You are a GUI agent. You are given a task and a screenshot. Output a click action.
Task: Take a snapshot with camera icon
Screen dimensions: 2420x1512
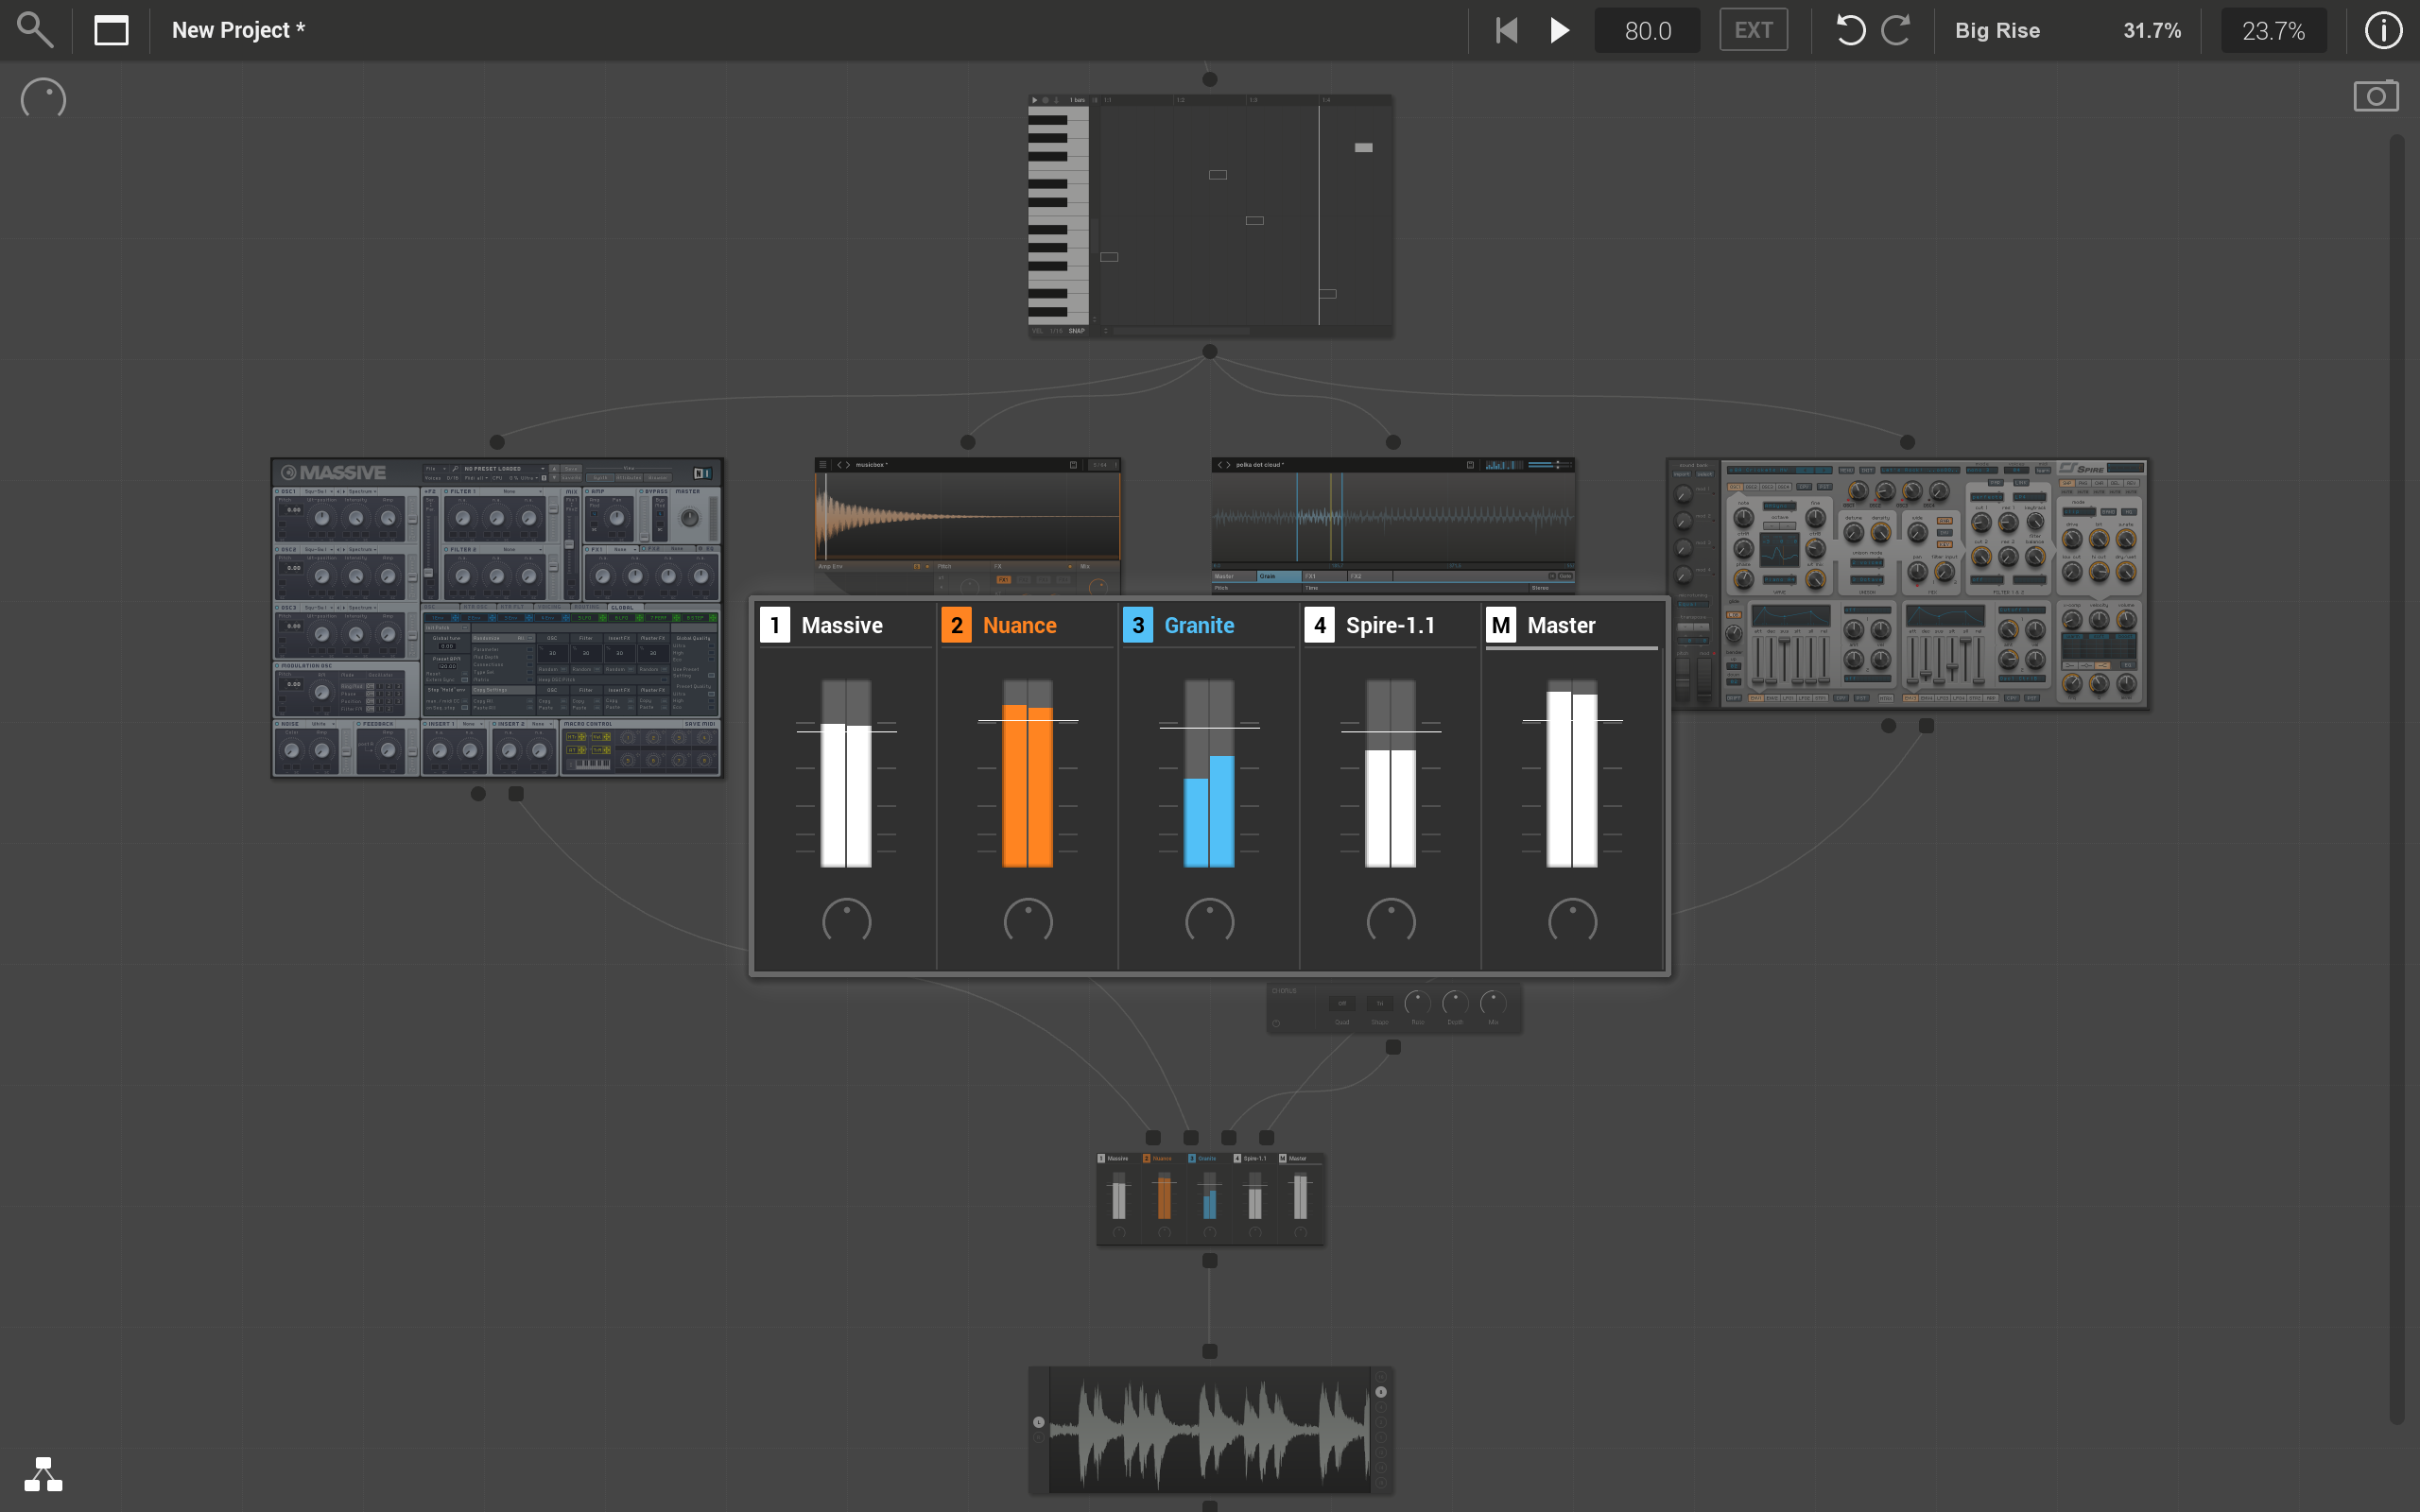coord(2376,96)
